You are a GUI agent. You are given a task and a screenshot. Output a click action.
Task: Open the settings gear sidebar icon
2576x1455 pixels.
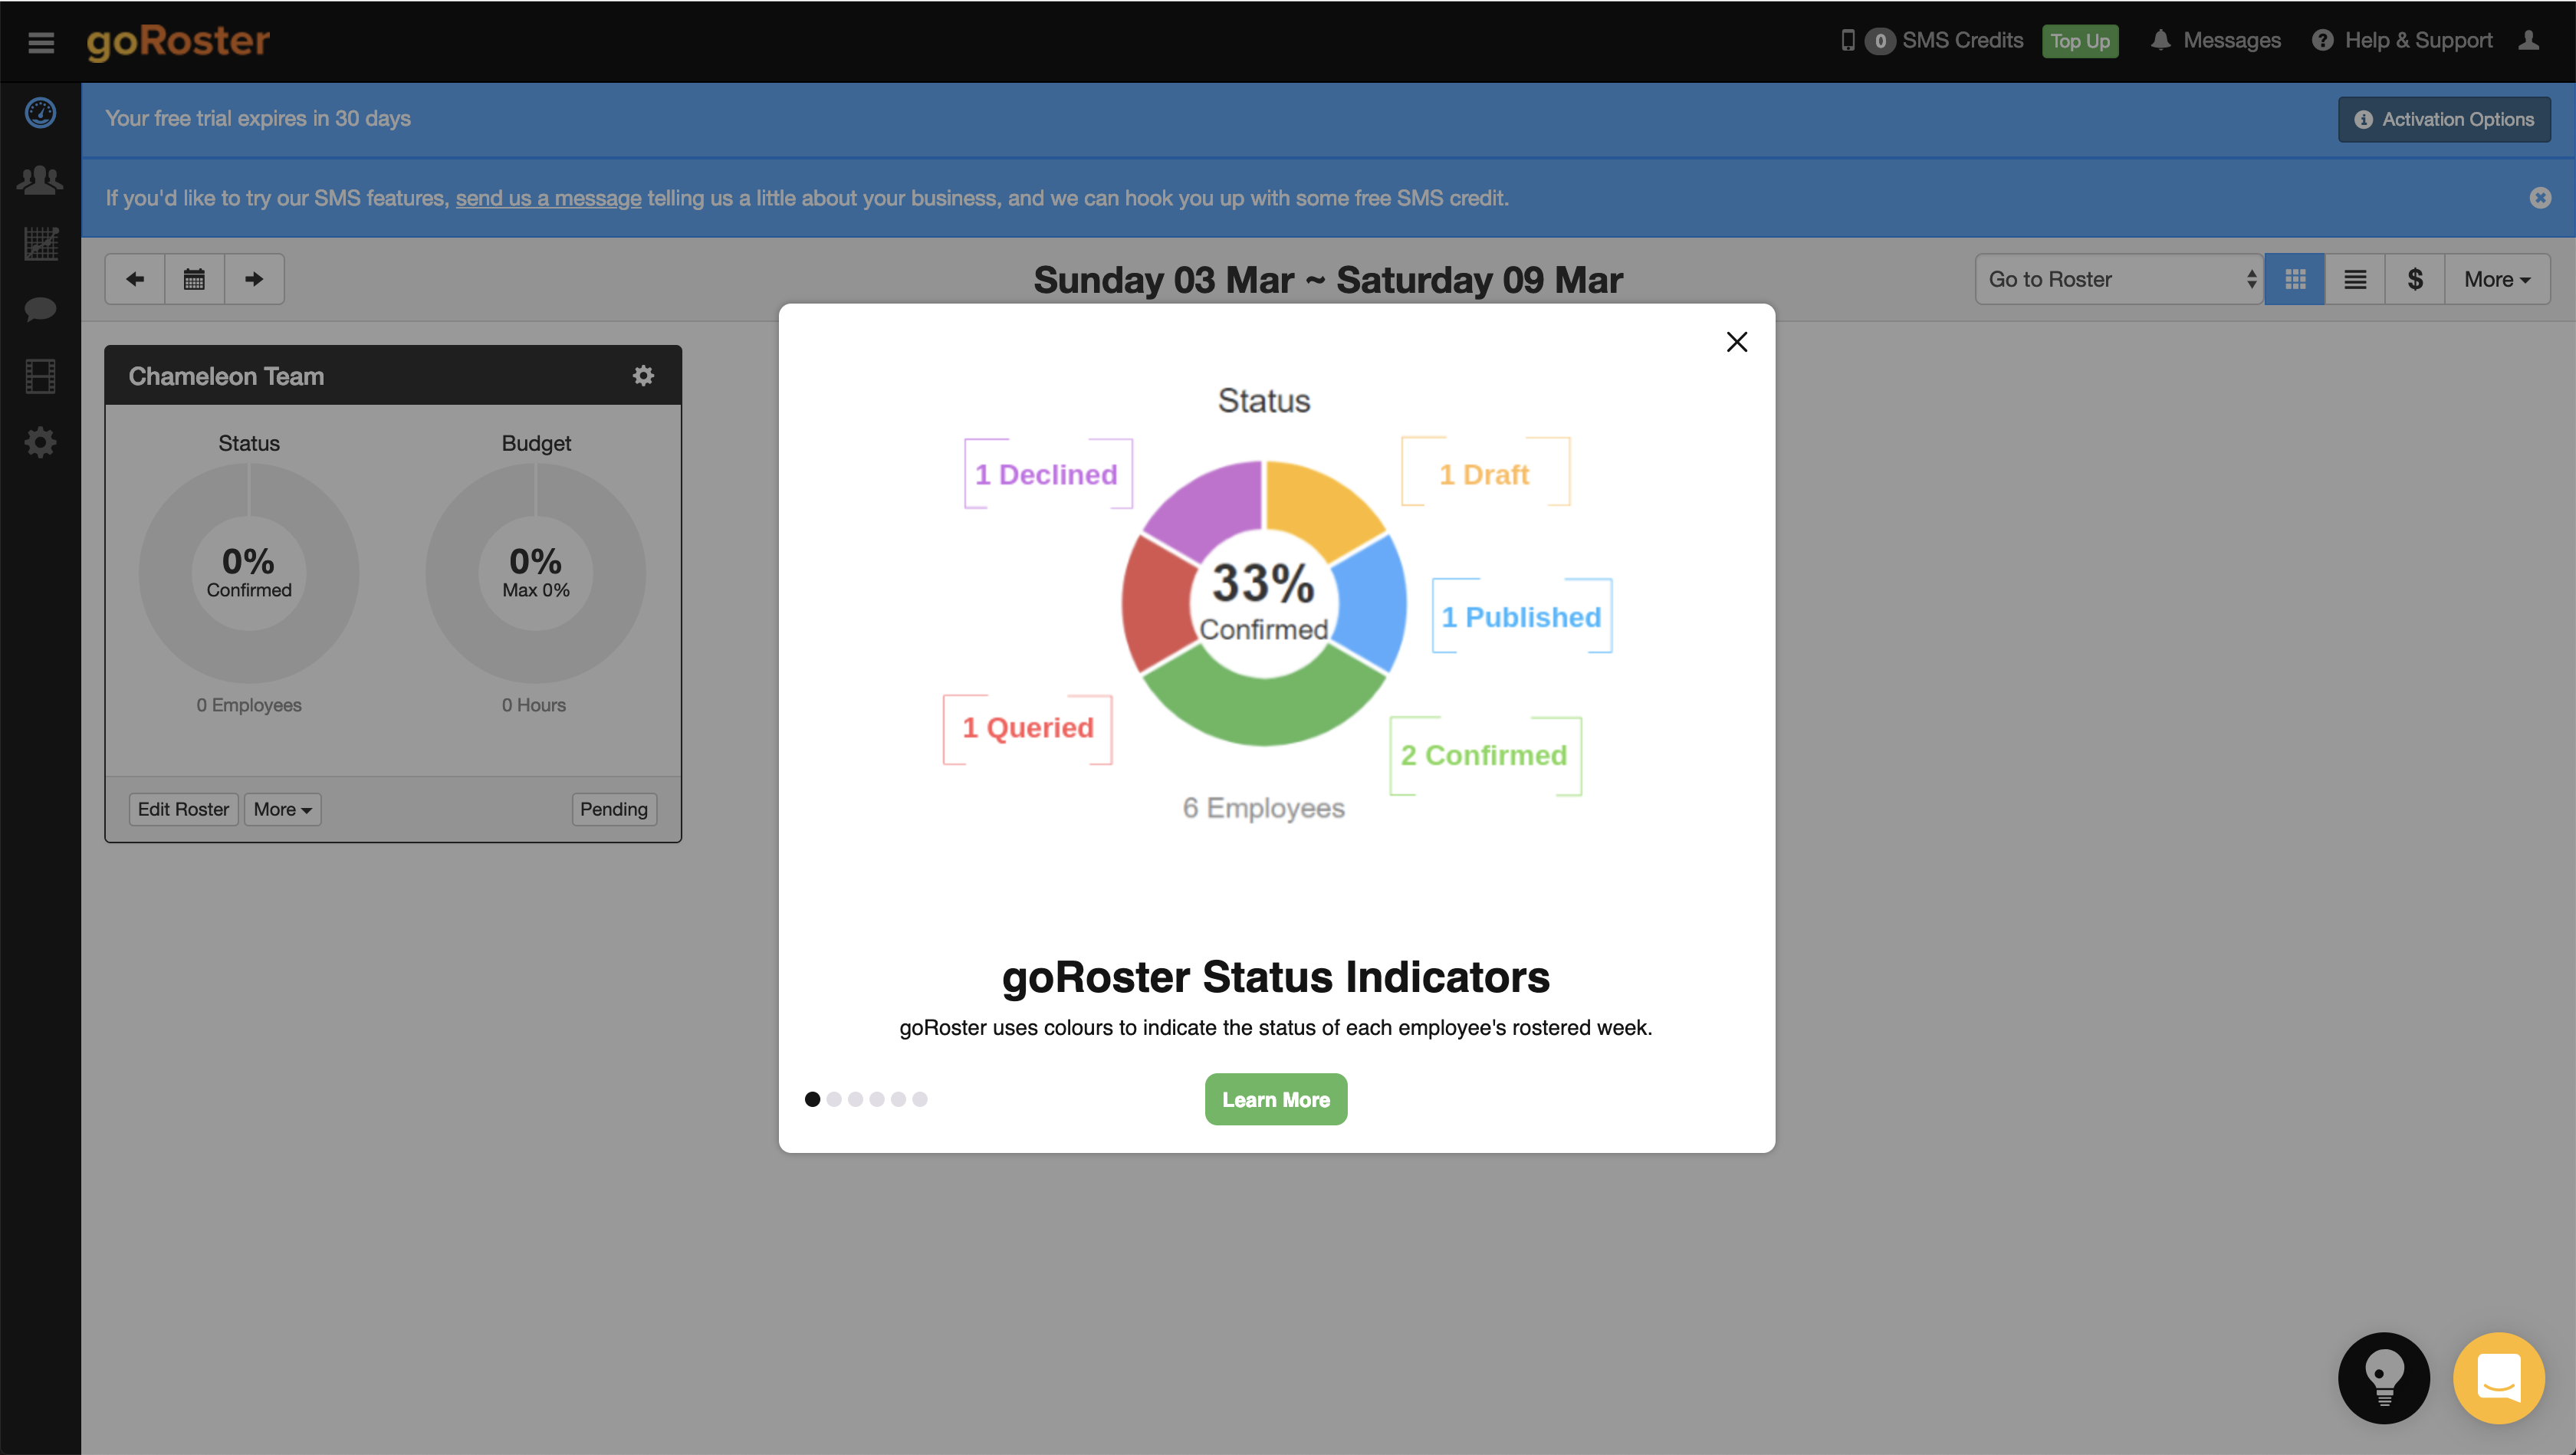40,442
